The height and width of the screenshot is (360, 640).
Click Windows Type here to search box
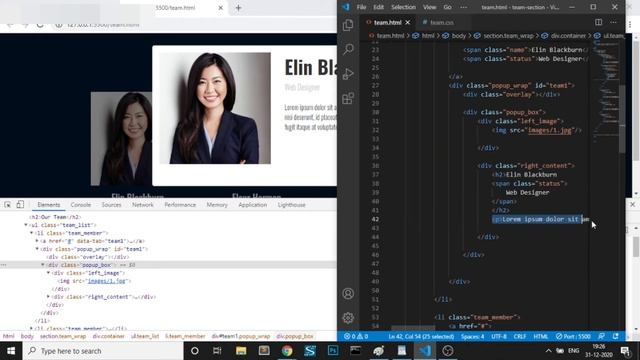[x=103, y=351]
